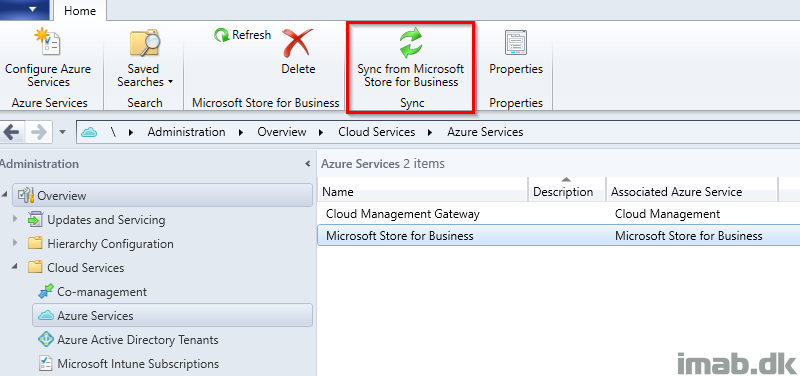
Task: Sort by the Name column header
Action: pyautogui.click(x=422, y=192)
